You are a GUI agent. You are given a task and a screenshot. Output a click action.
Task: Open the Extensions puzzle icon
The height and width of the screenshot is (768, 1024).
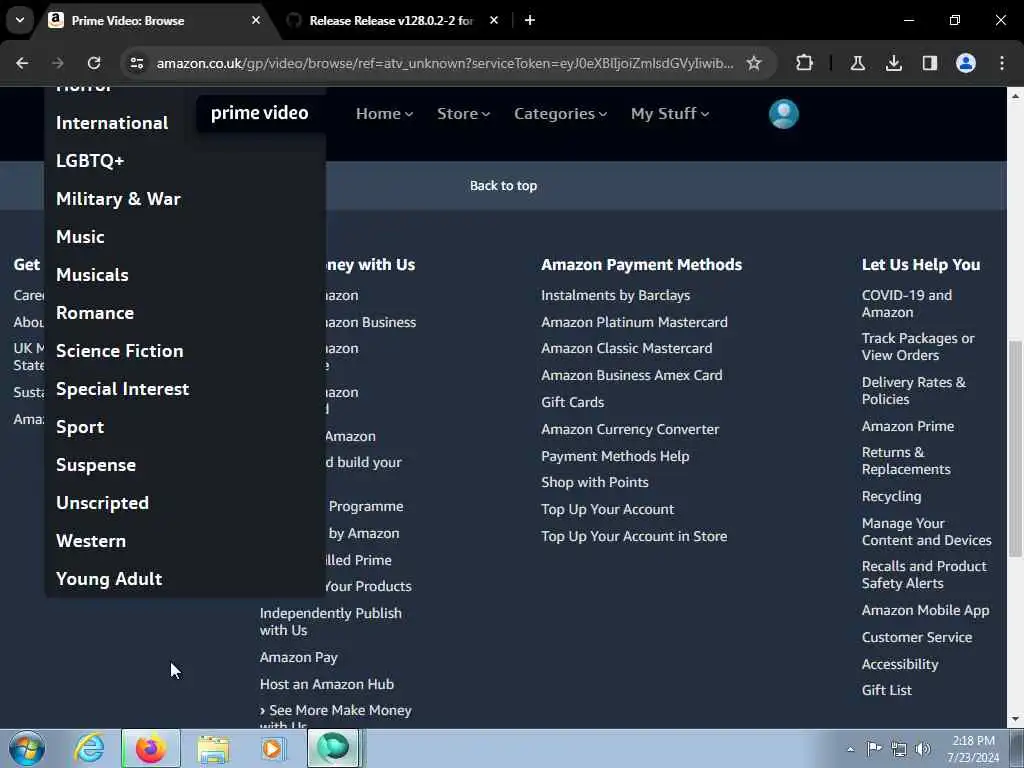tap(805, 63)
